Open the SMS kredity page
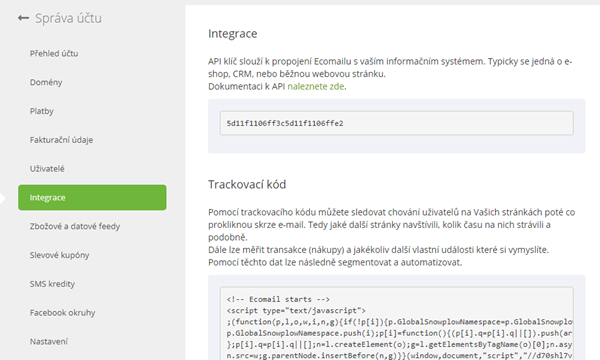The width and height of the screenshot is (600, 360). 52,284
